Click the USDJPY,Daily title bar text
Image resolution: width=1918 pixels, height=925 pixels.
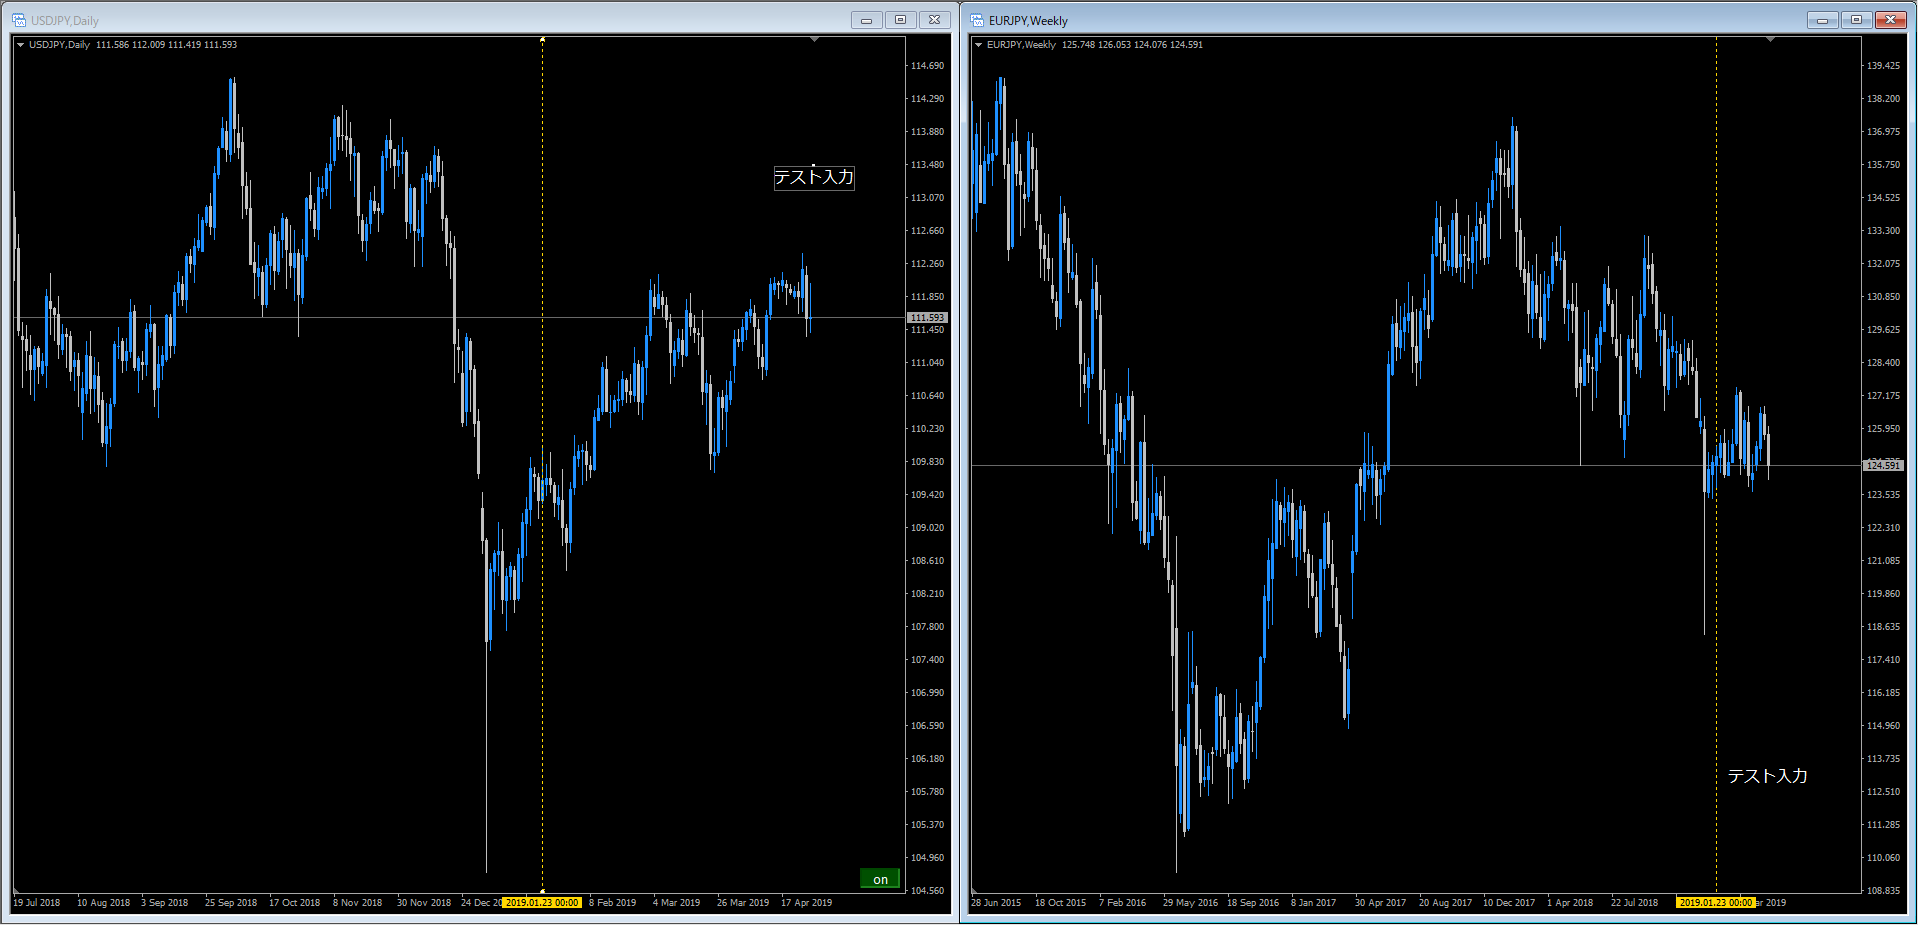tap(65, 21)
